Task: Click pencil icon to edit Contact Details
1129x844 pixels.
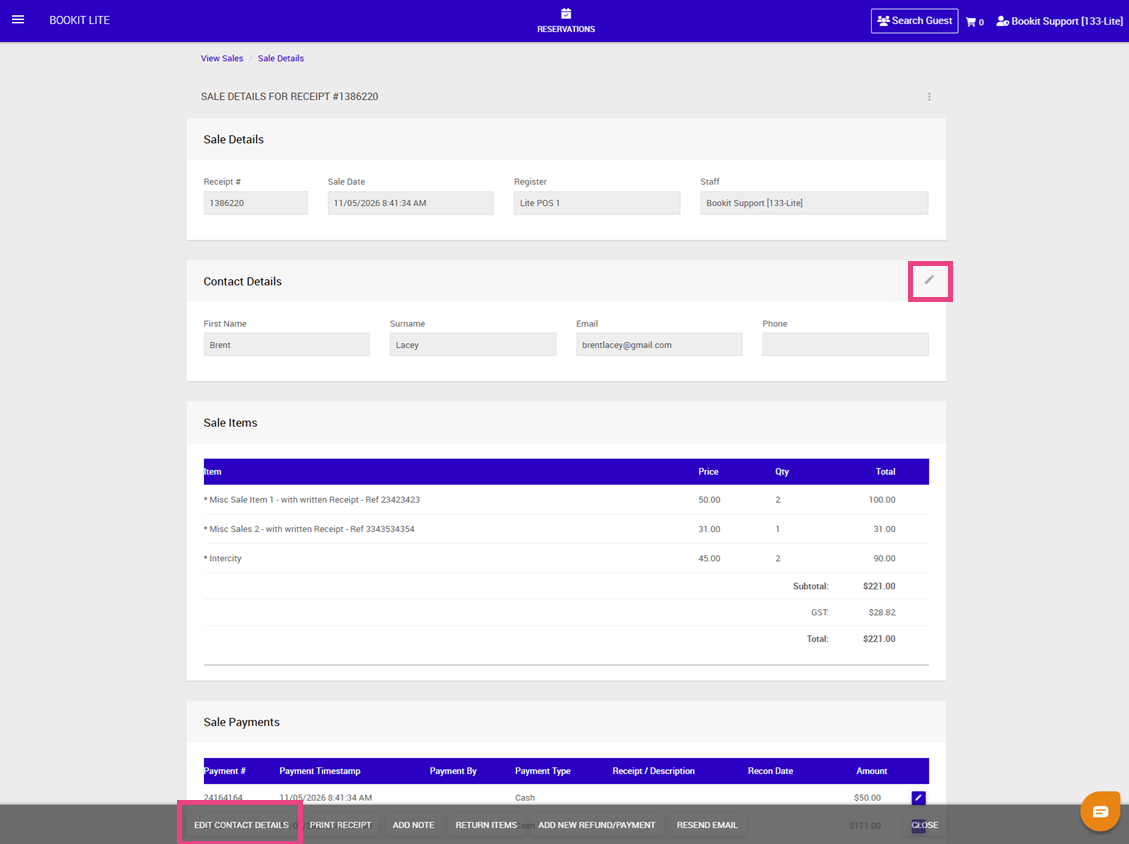Action: click(x=930, y=280)
